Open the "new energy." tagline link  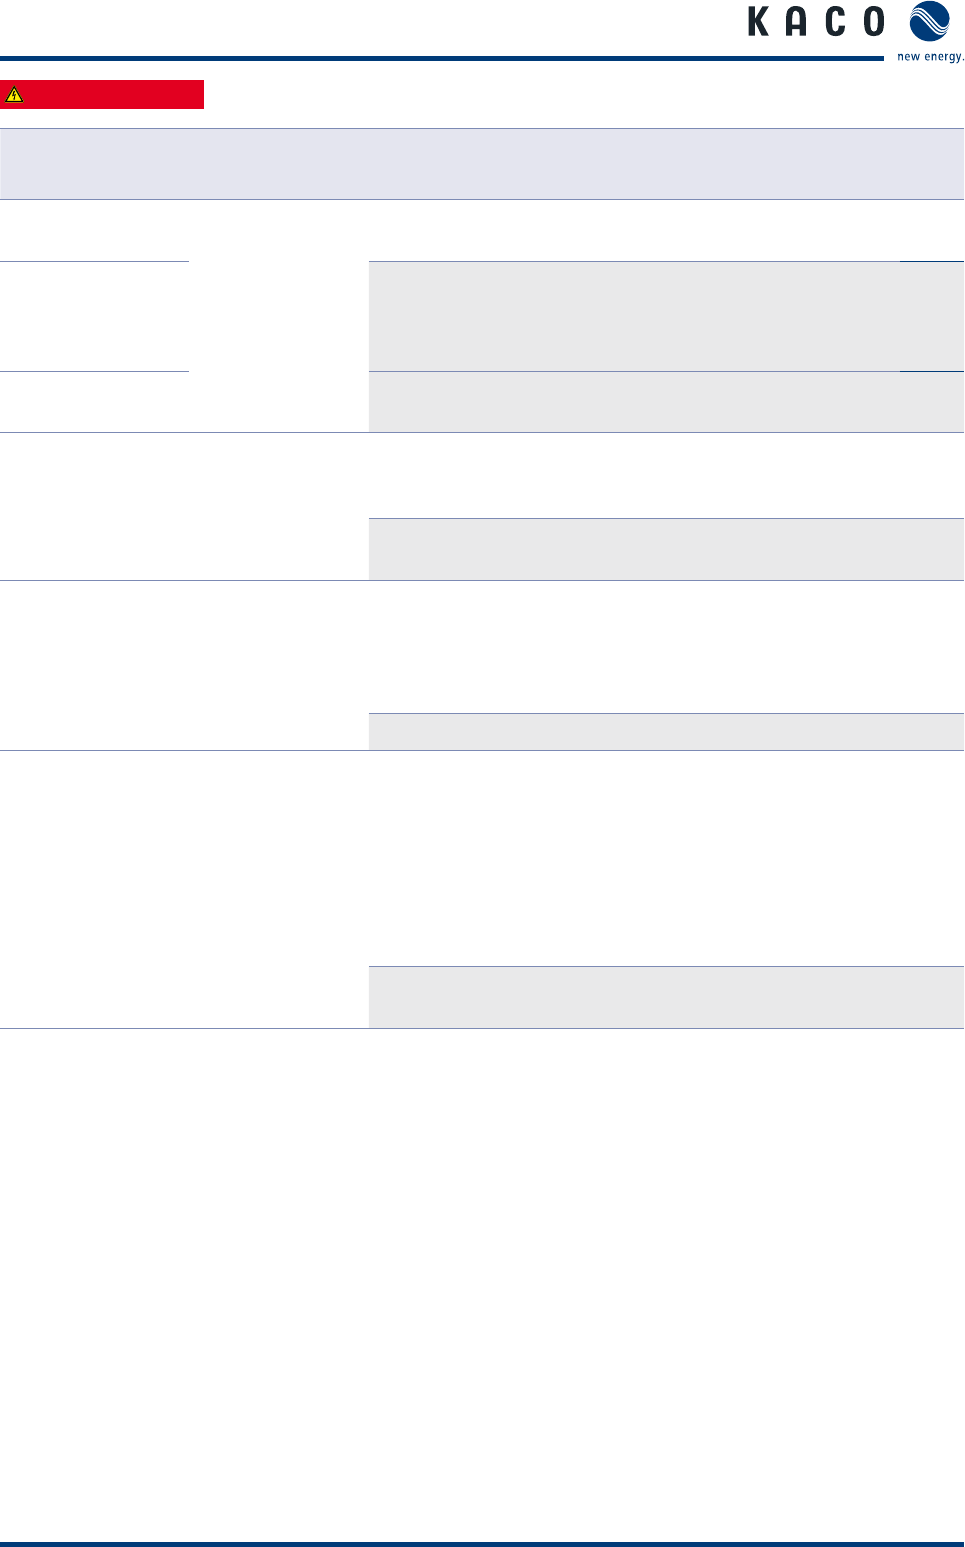click(x=930, y=57)
